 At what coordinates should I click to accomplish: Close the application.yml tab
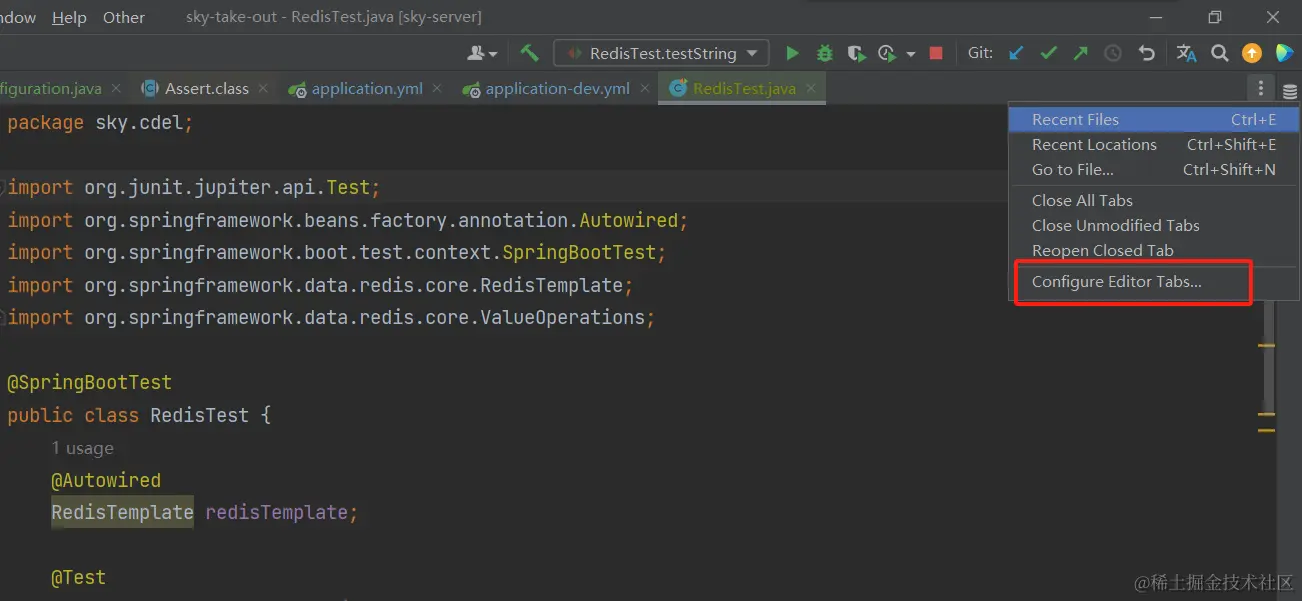coord(438,88)
